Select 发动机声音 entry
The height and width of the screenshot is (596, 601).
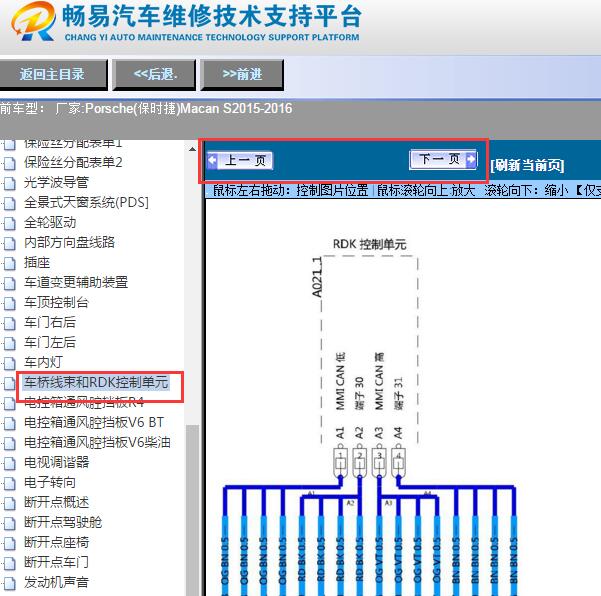(56, 582)
